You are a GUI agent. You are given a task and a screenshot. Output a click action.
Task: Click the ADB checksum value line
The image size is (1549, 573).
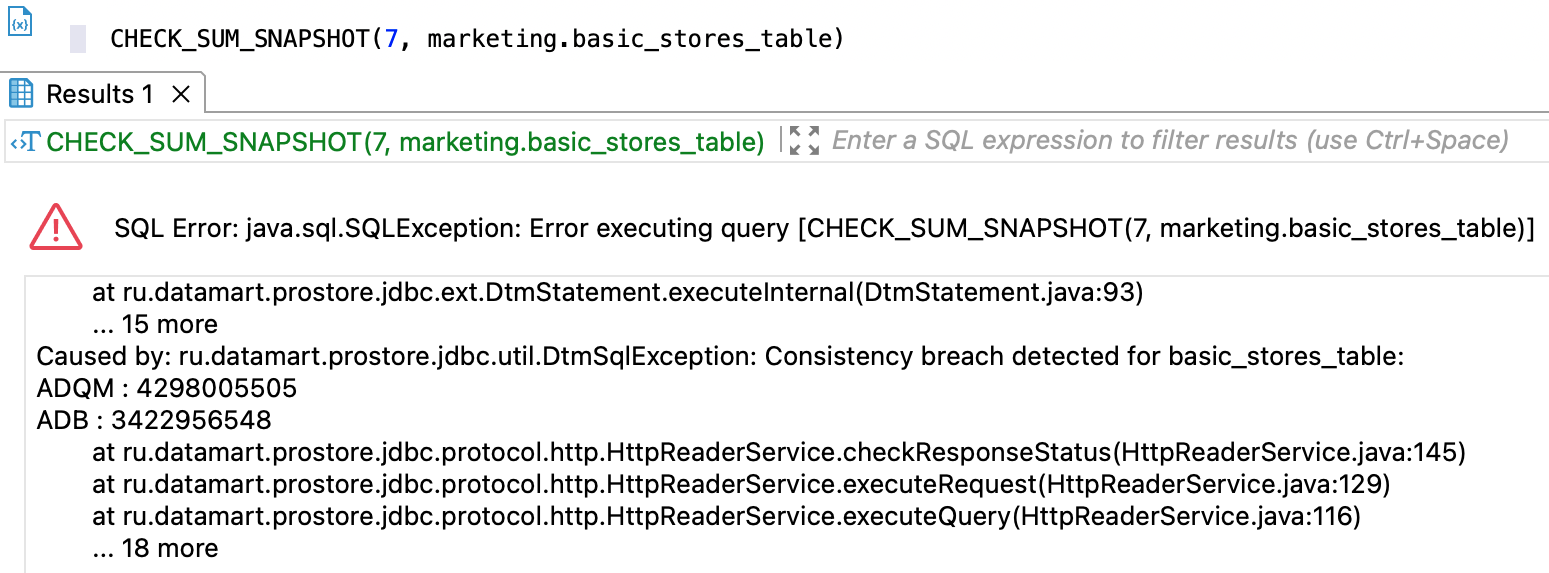point(154,420)
